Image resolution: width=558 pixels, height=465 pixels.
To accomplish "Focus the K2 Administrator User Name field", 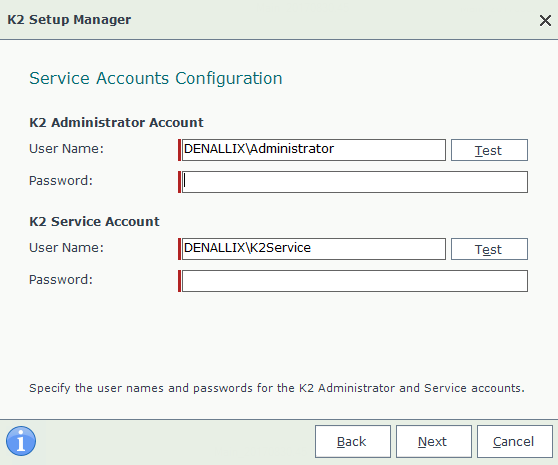I will (x=314, y=150).
